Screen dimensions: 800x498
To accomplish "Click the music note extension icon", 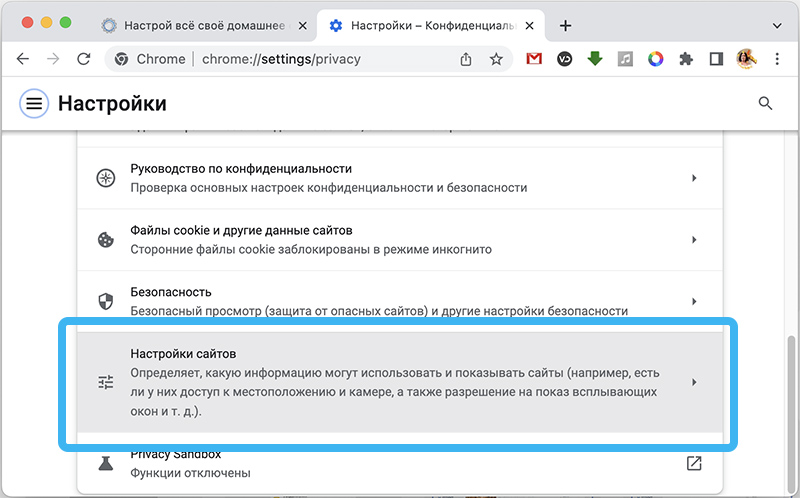I will 625,59.
